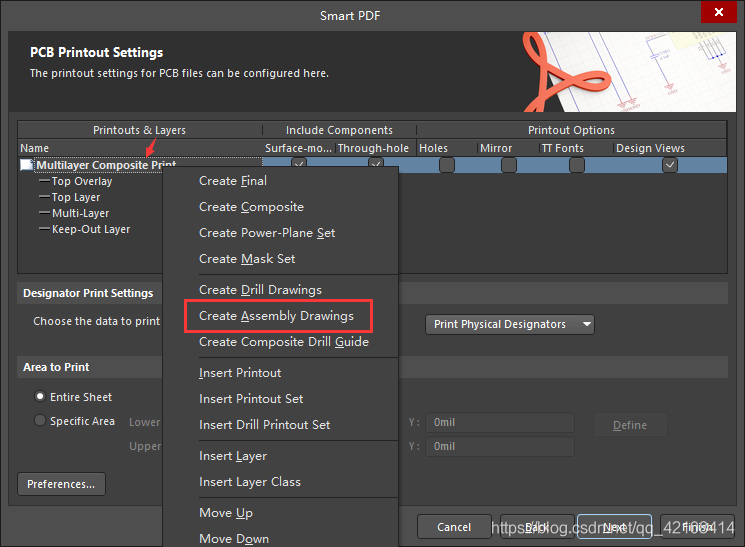
Task: Open the Preferences dialog
Action: 61,485
